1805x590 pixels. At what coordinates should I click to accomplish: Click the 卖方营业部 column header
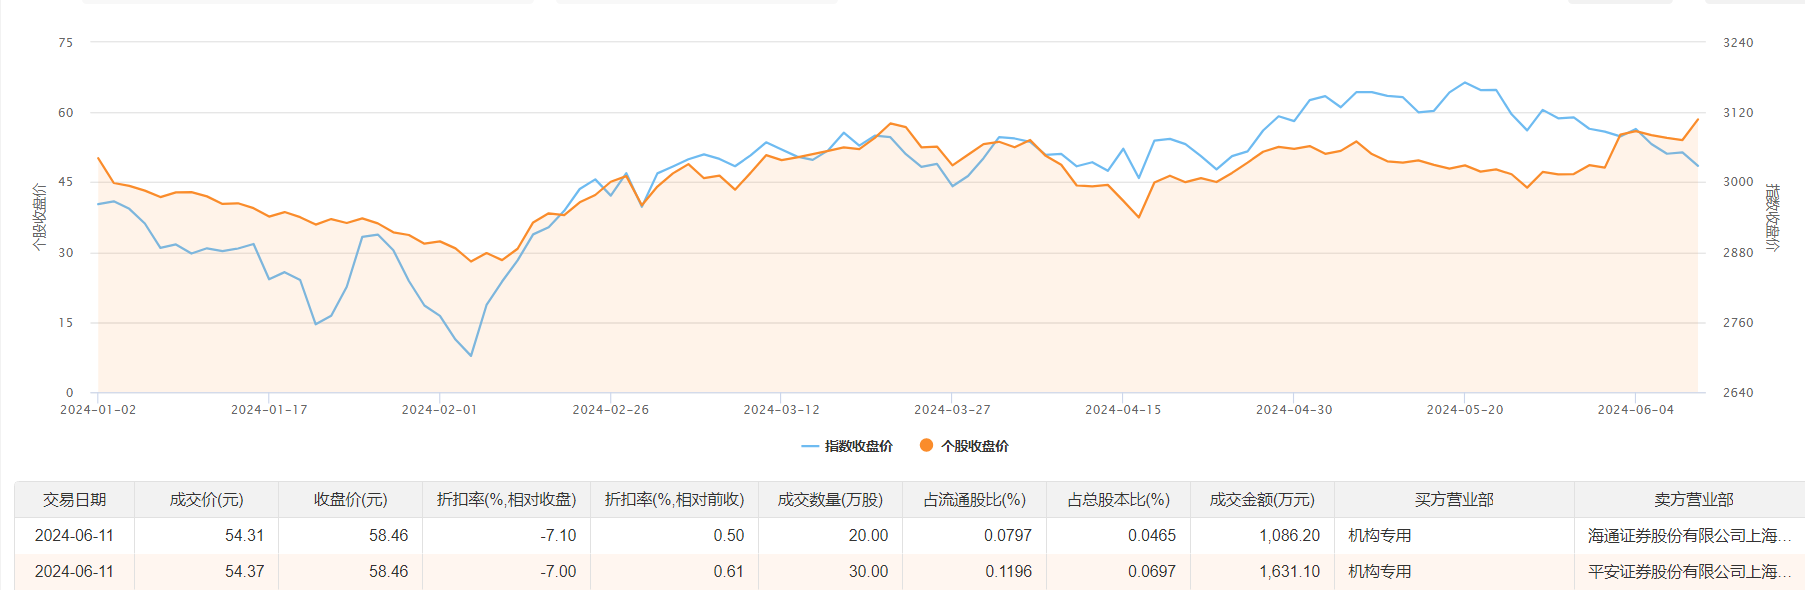tap(1693, 499)
